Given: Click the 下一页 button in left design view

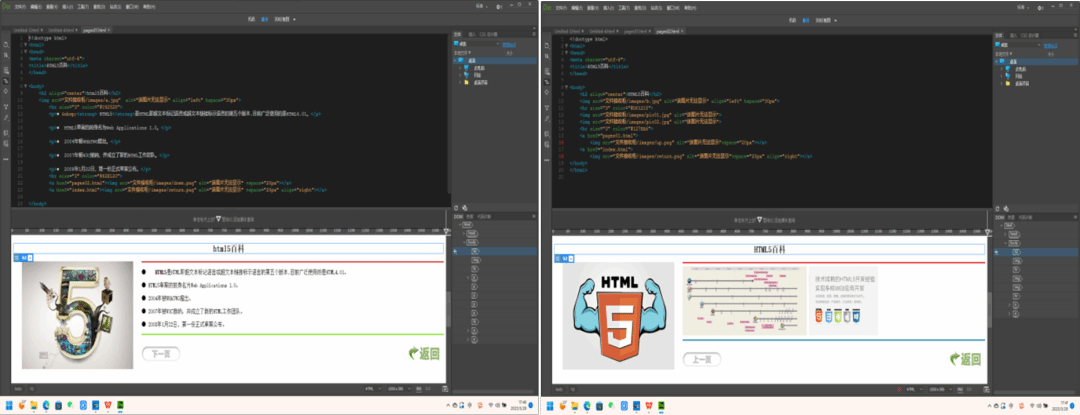Looking at the screenshot, I should 162,353.
